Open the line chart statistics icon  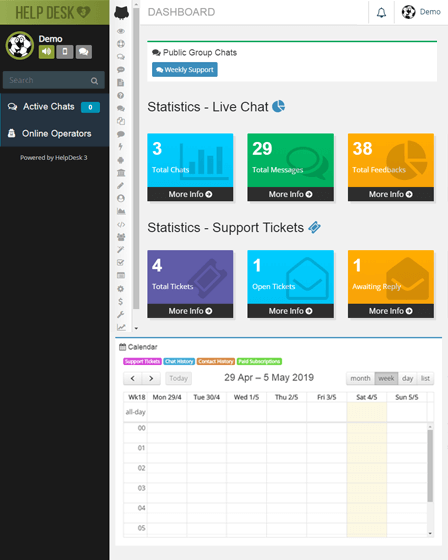[121, 327]
